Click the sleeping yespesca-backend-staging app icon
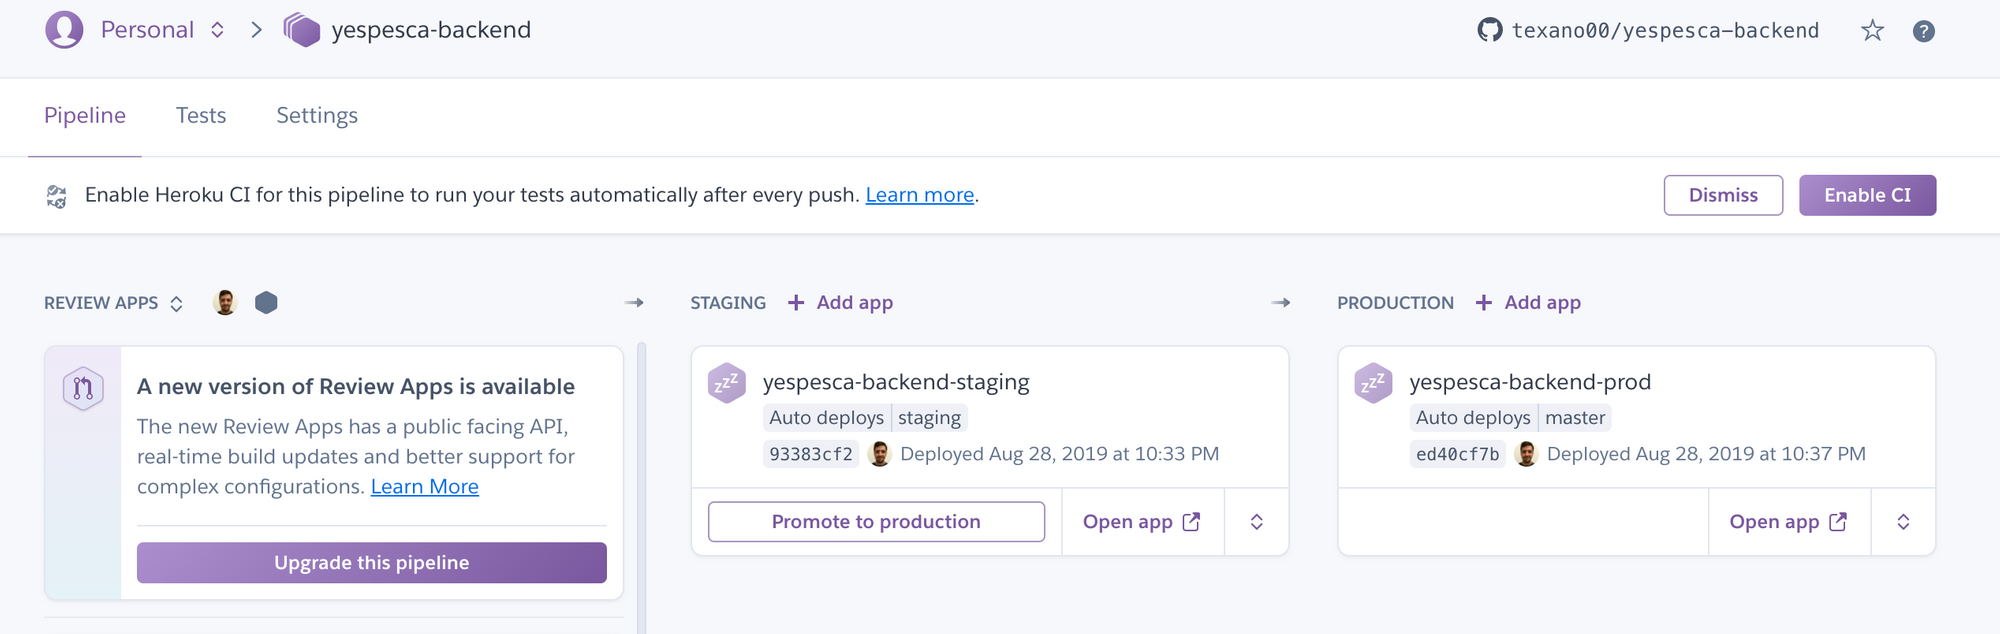This screenshot has width=2000, height=634. coord(727,383)
